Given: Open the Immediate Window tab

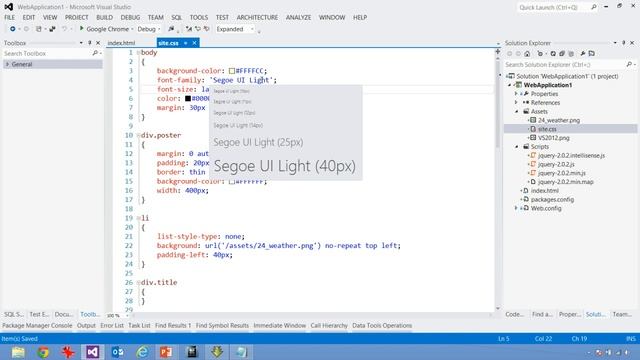Looking at the screenshot, I should [x=280, y=325].
